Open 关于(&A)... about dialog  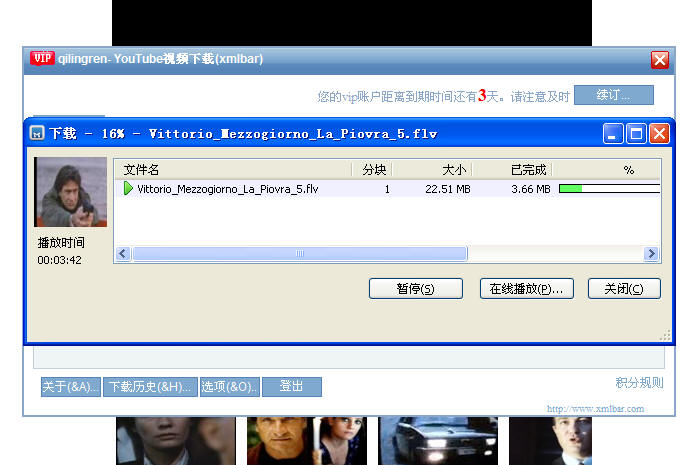(x=70, y=387)
